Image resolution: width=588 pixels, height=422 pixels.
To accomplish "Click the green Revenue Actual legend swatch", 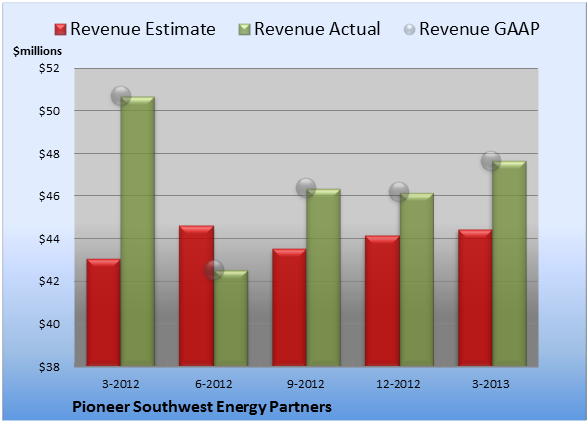I will point(244,30).
